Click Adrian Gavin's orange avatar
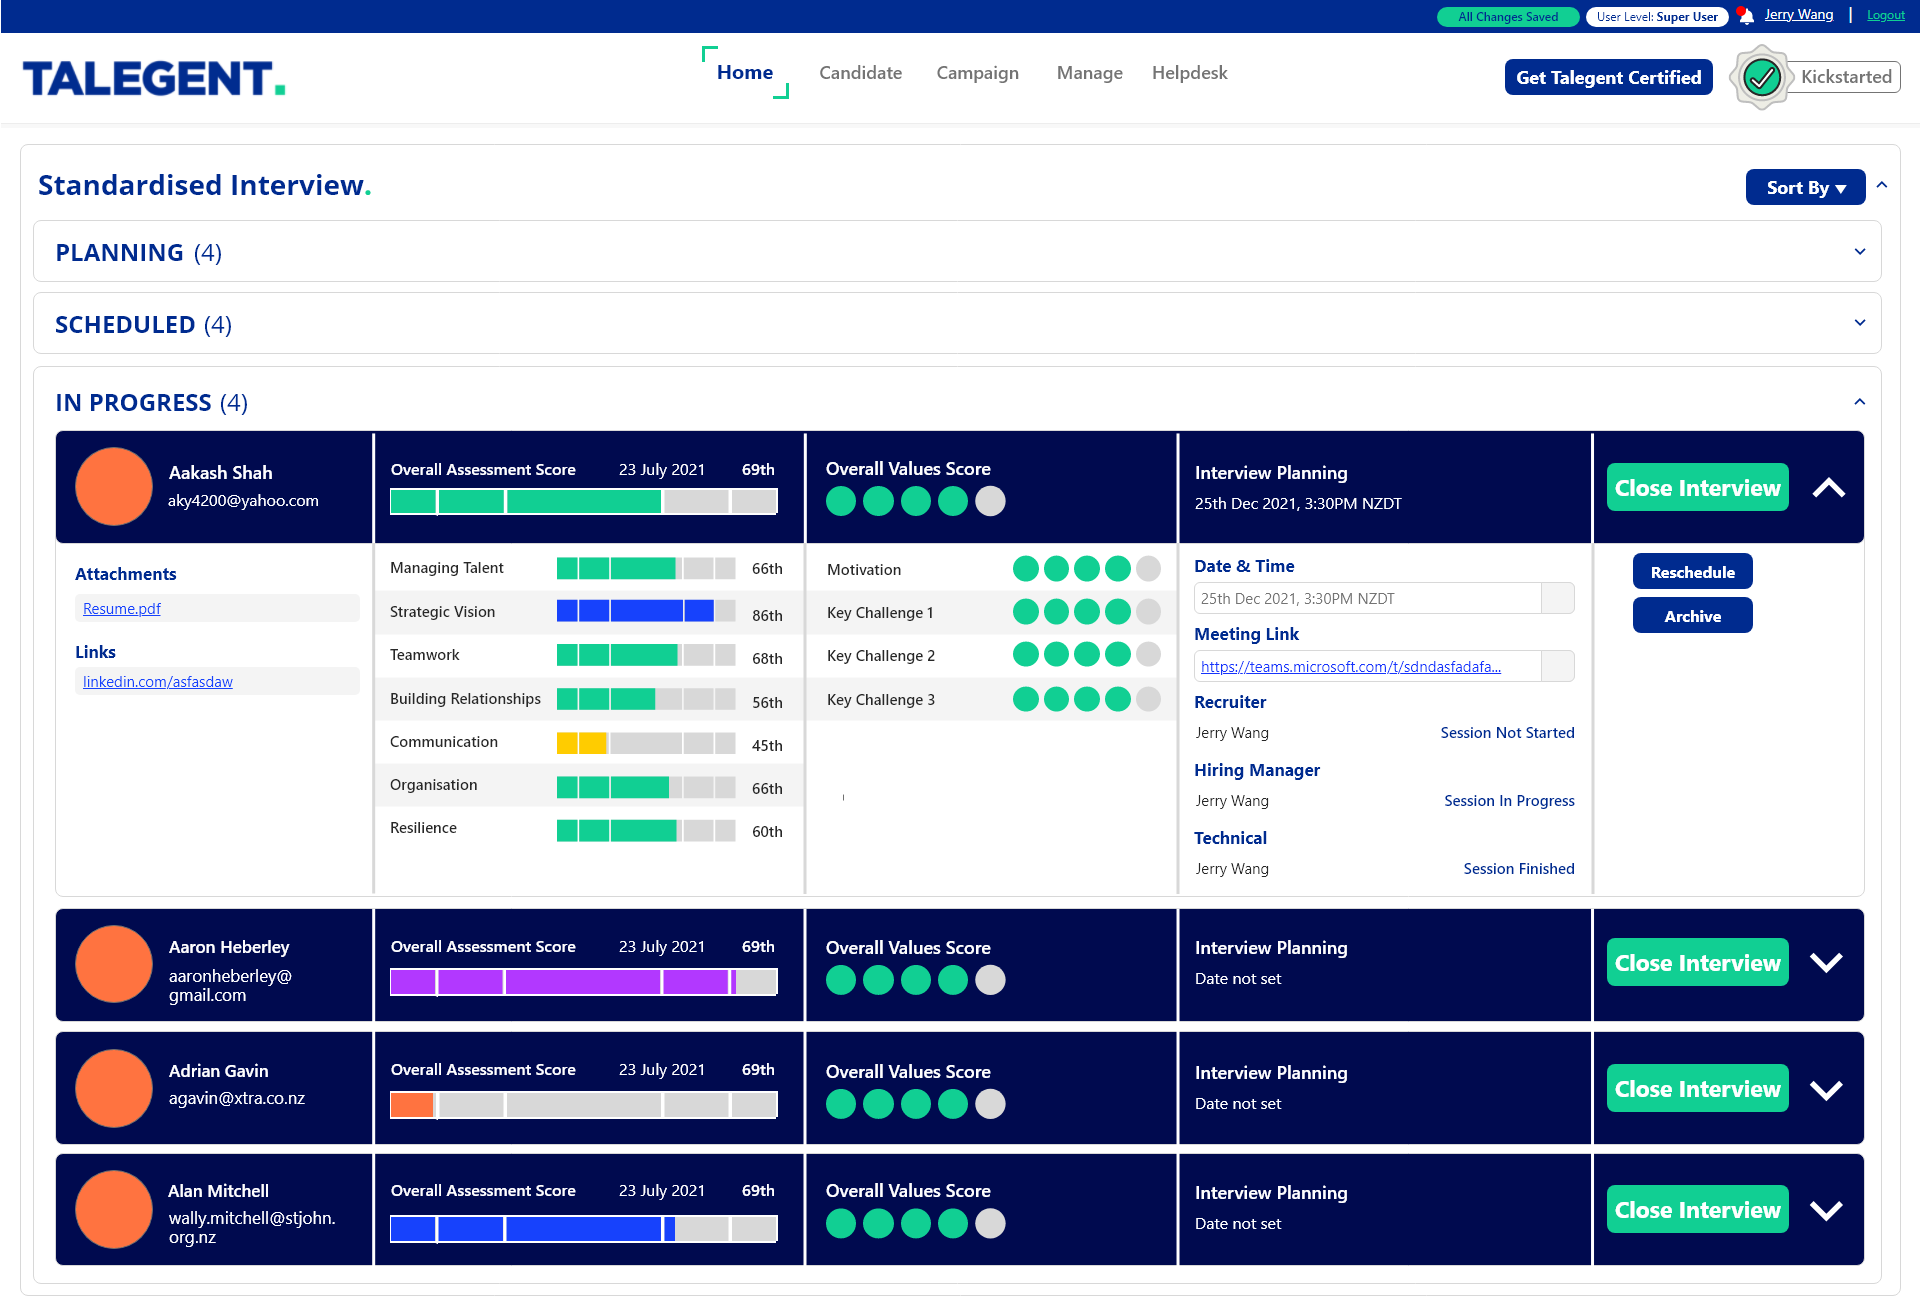 click(x=114, y=1088)
